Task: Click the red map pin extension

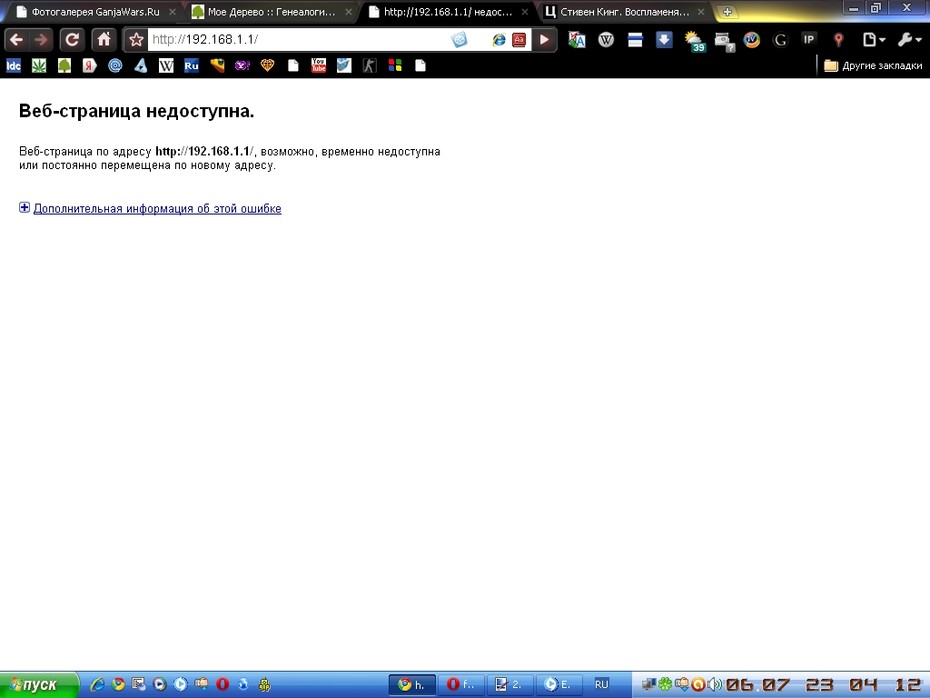Action: coord(838,40)
